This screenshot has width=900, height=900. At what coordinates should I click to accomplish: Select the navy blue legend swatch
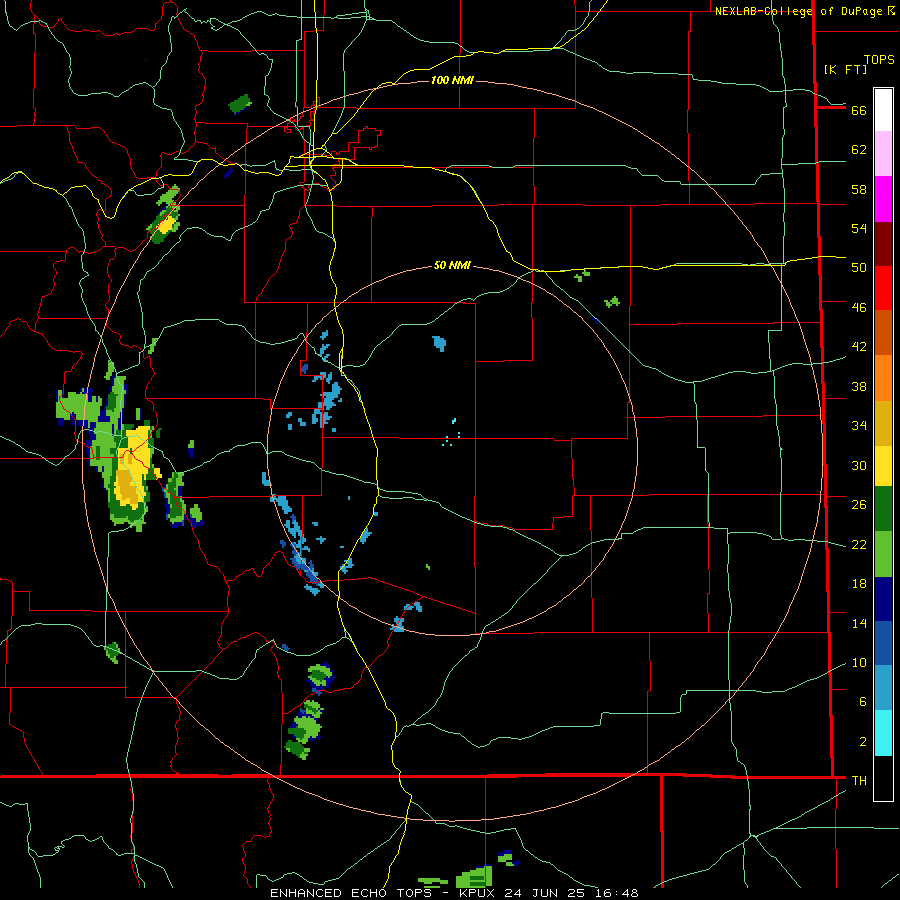tap(883, 599)
